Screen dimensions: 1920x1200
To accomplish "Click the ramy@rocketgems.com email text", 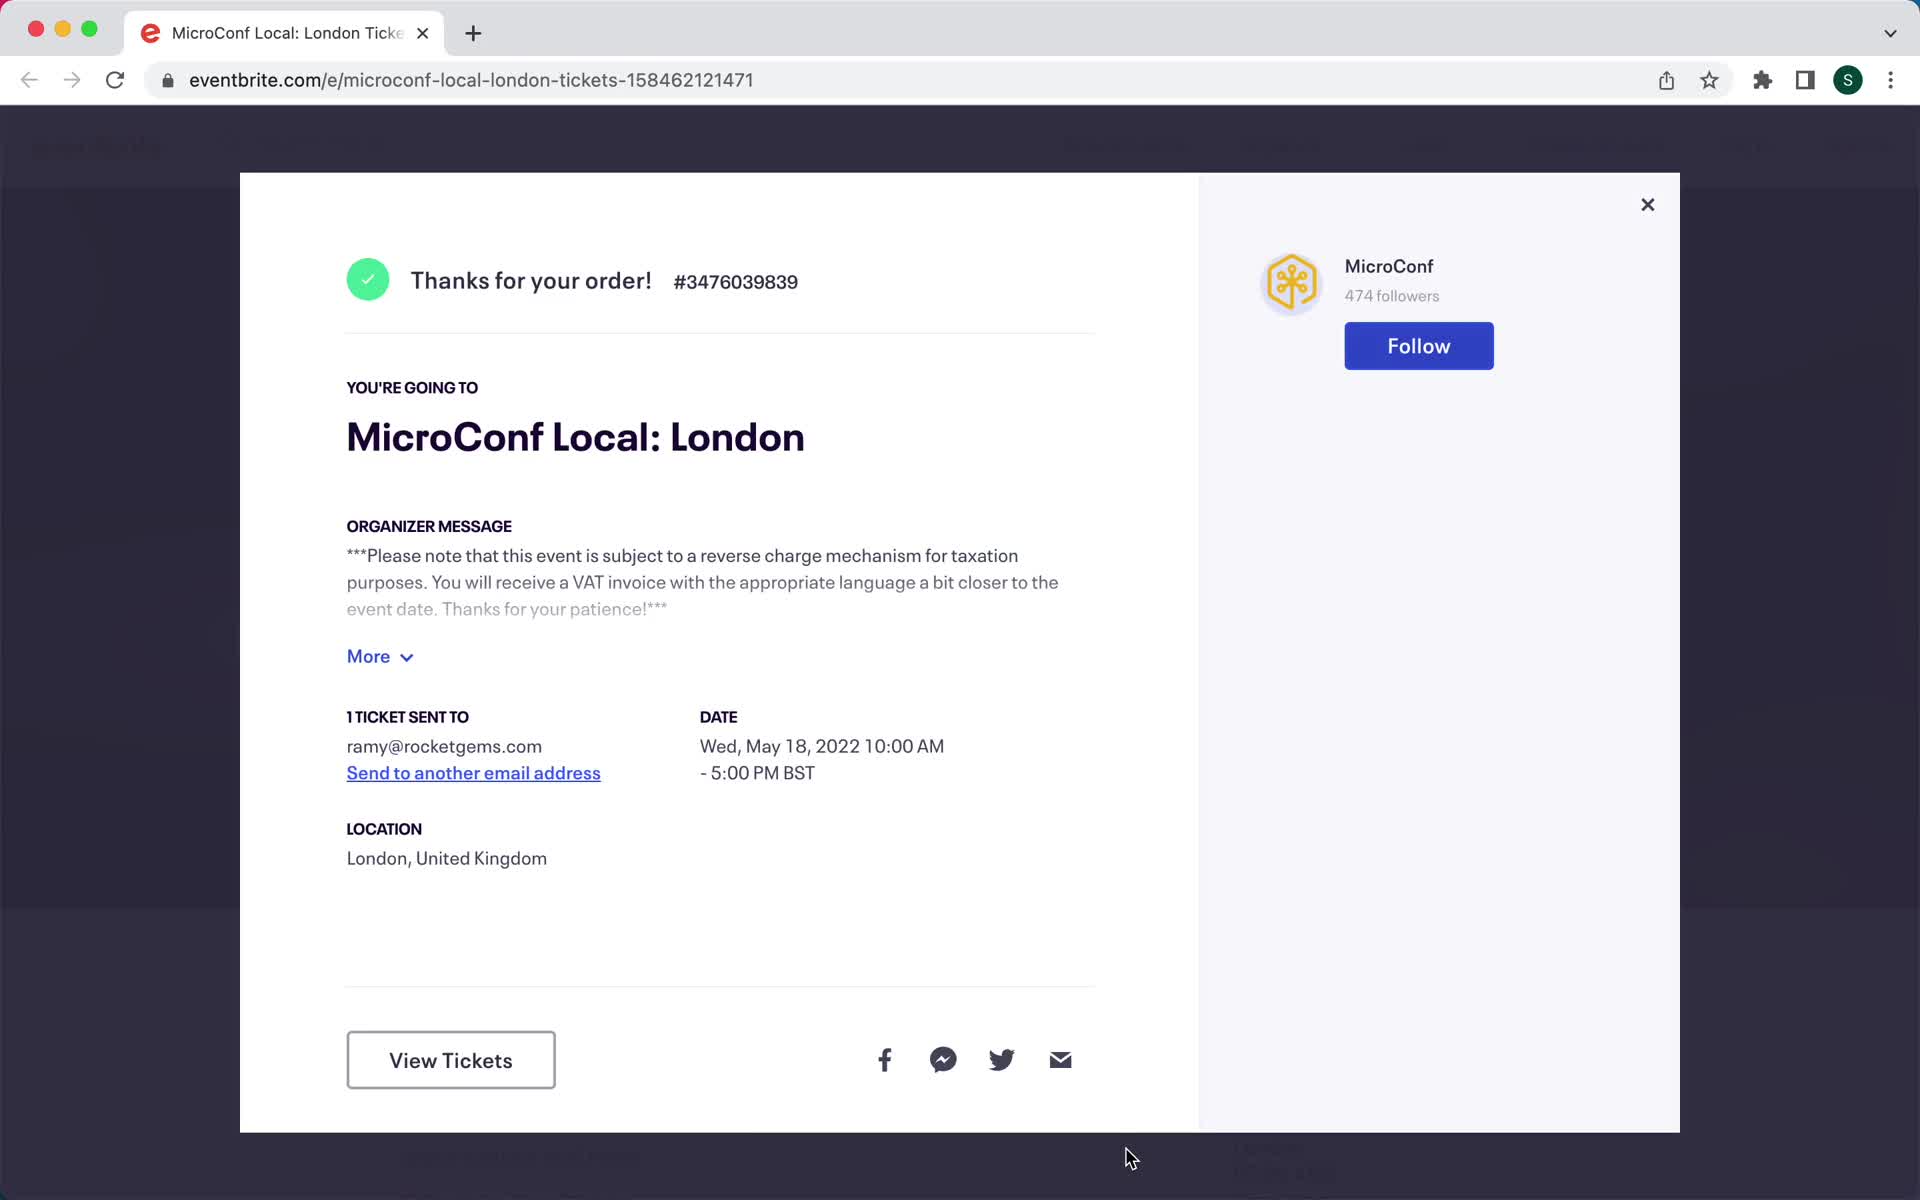I will pyautogui.click(x=444, y=746).
